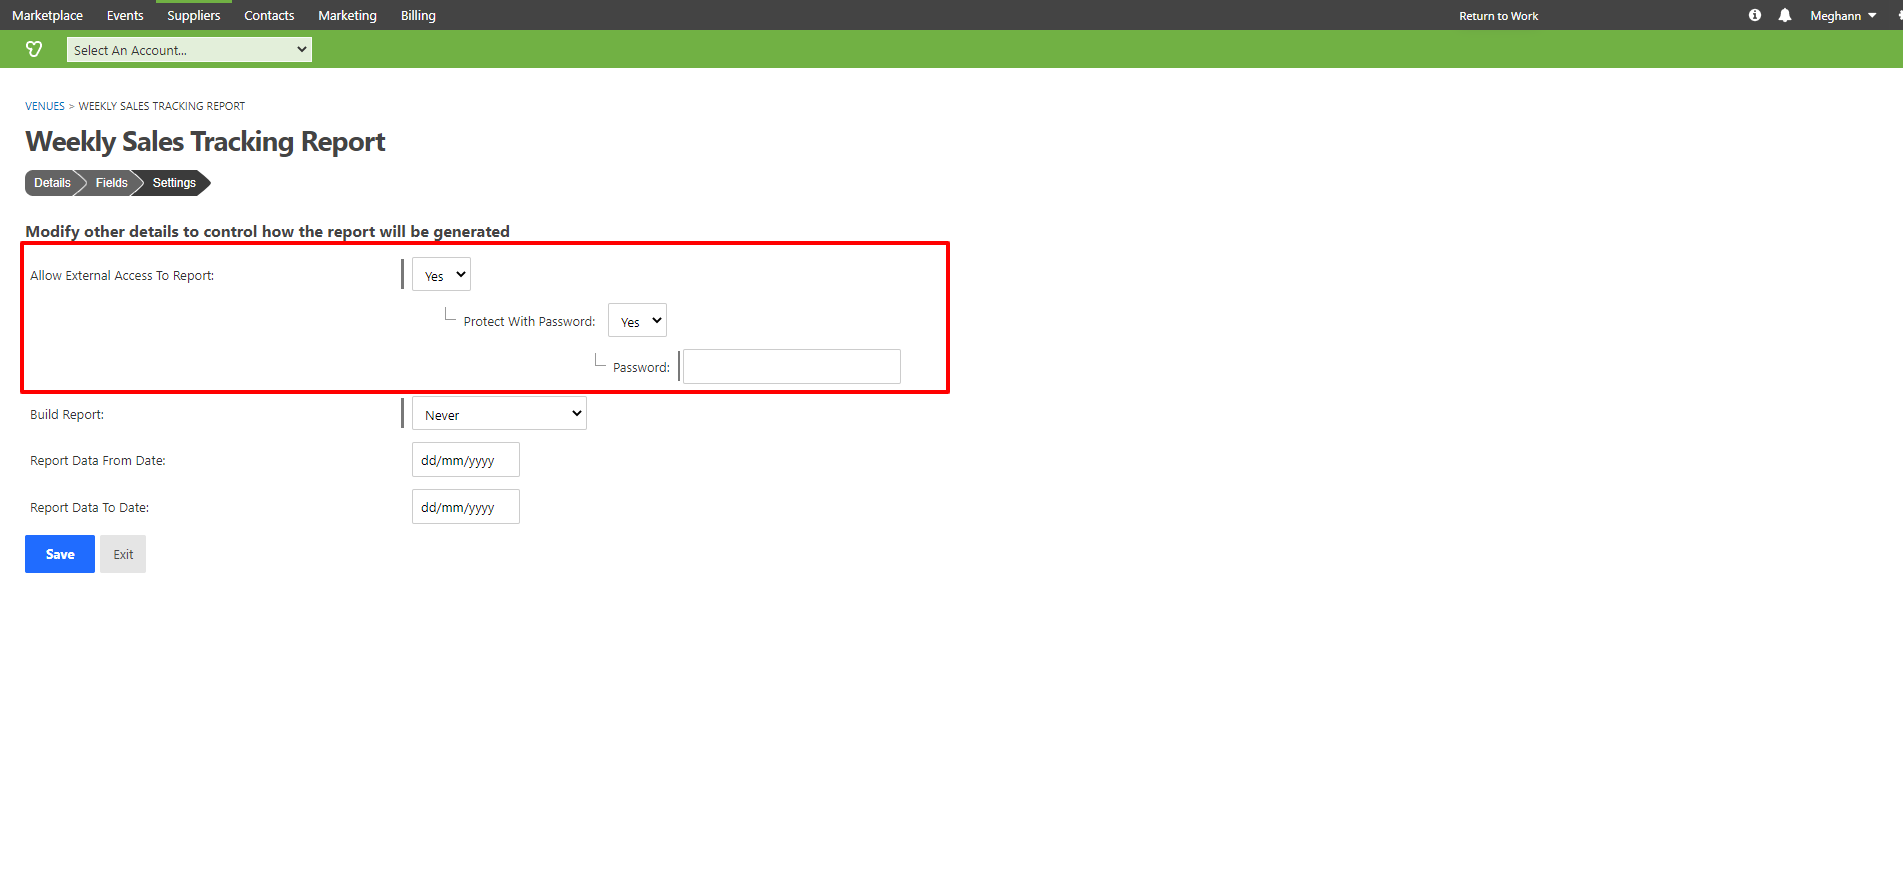Open the notifications bell icon
1903x888 pixels.
1785,15
